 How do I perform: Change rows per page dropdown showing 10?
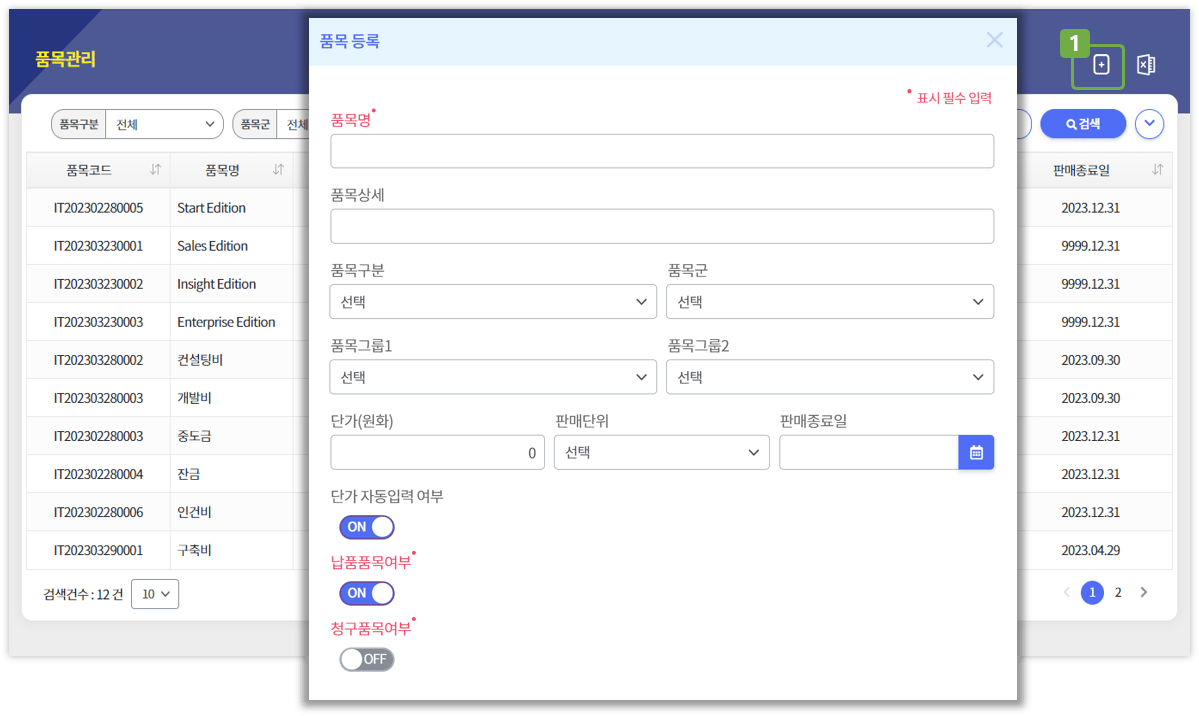155,594
